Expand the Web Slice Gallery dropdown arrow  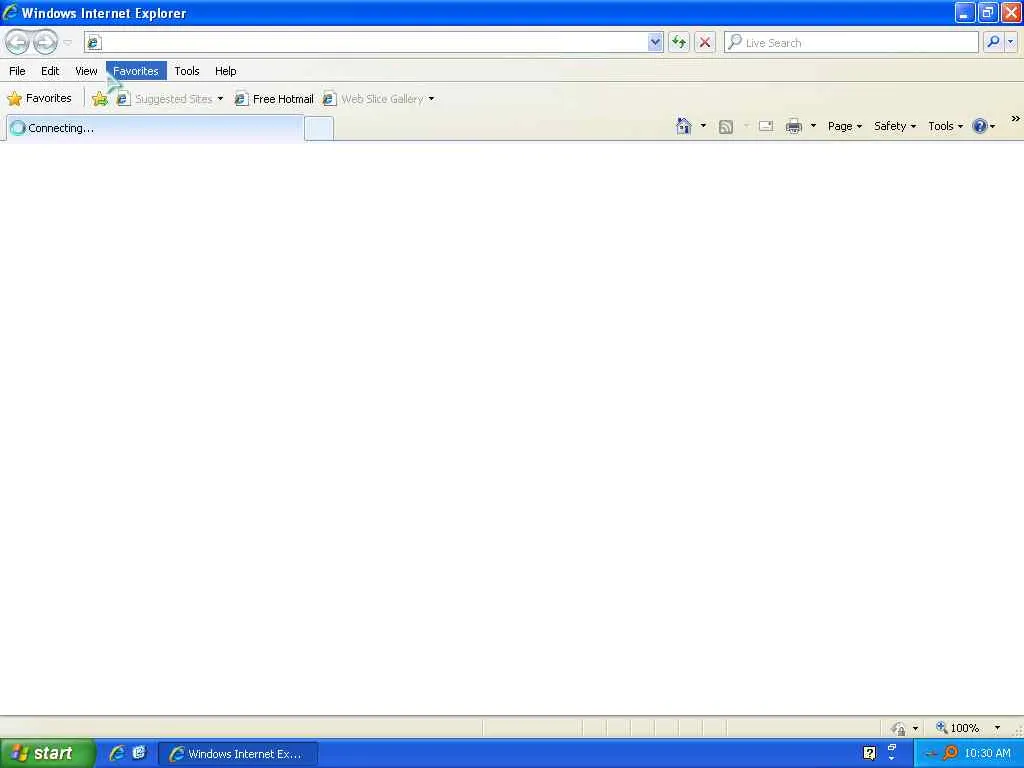pos(431,99)
